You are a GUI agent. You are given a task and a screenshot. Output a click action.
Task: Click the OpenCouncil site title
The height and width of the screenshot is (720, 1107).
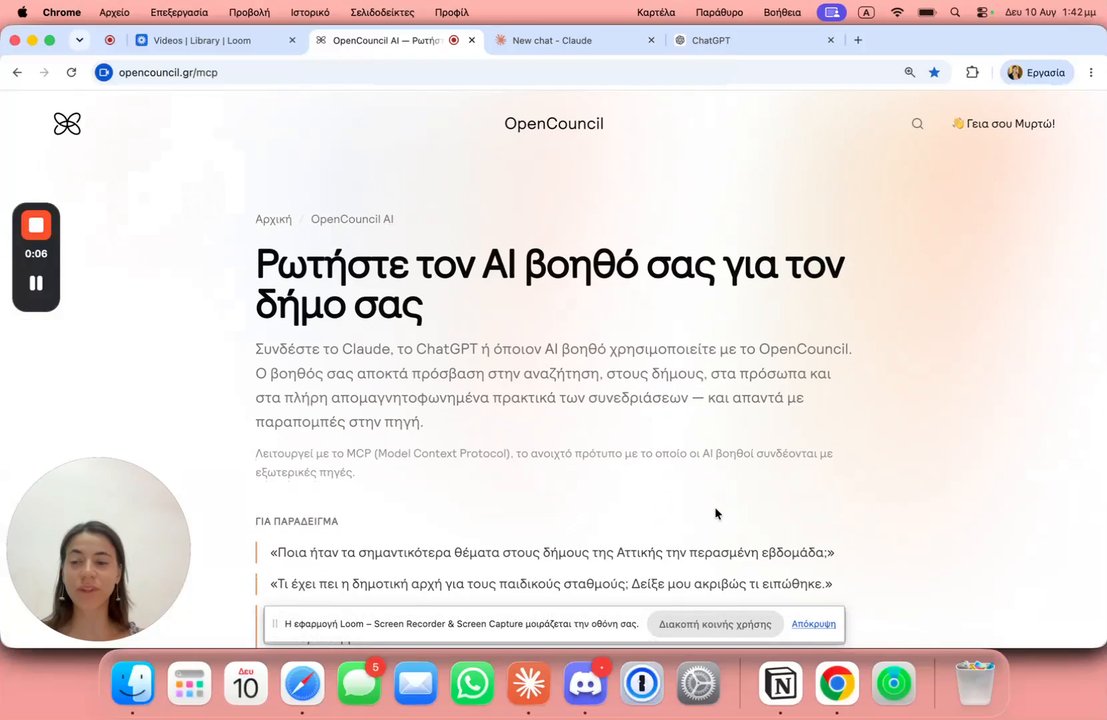click(554, 124)
